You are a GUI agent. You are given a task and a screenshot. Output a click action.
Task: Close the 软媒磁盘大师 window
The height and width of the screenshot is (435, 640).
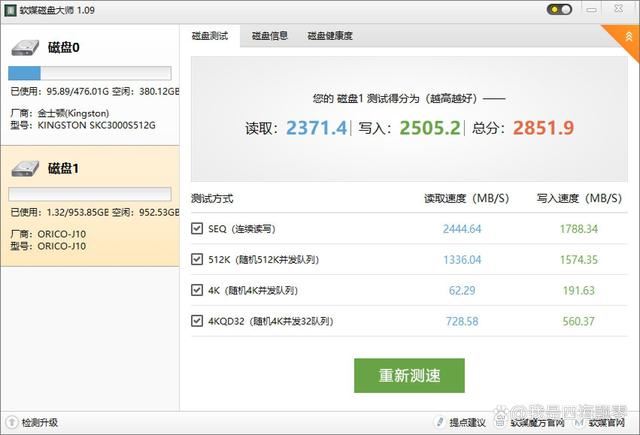click(619, 9)
